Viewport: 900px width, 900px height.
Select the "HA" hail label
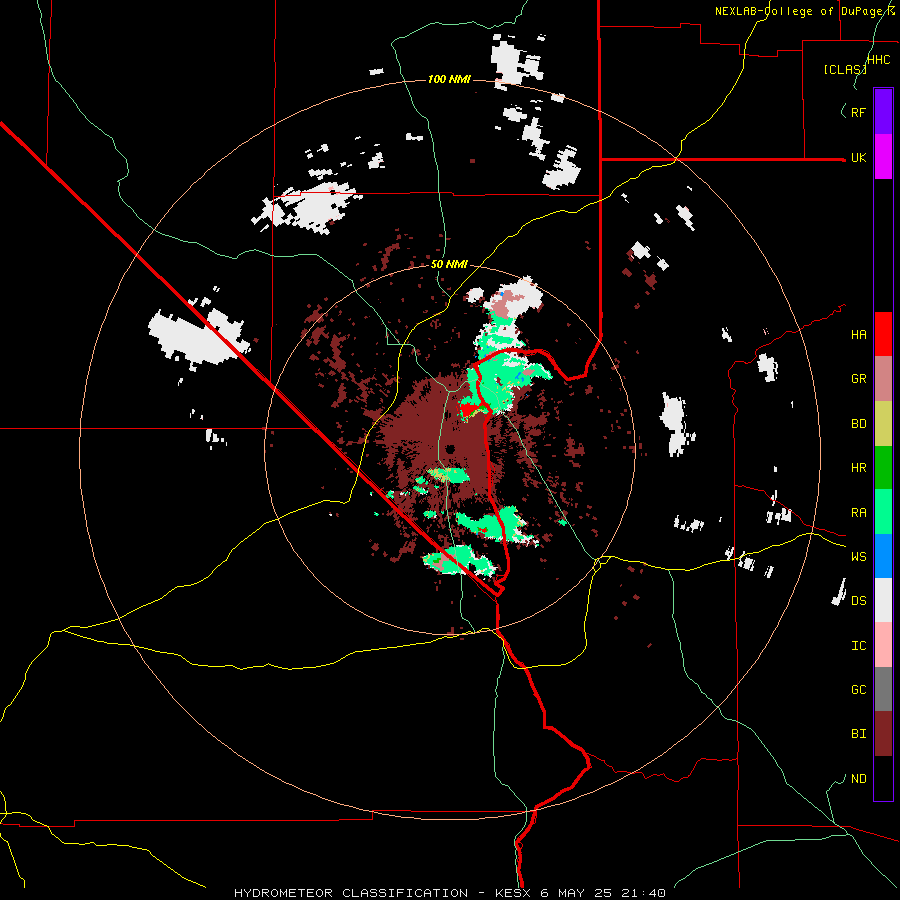tap(858, 335)
